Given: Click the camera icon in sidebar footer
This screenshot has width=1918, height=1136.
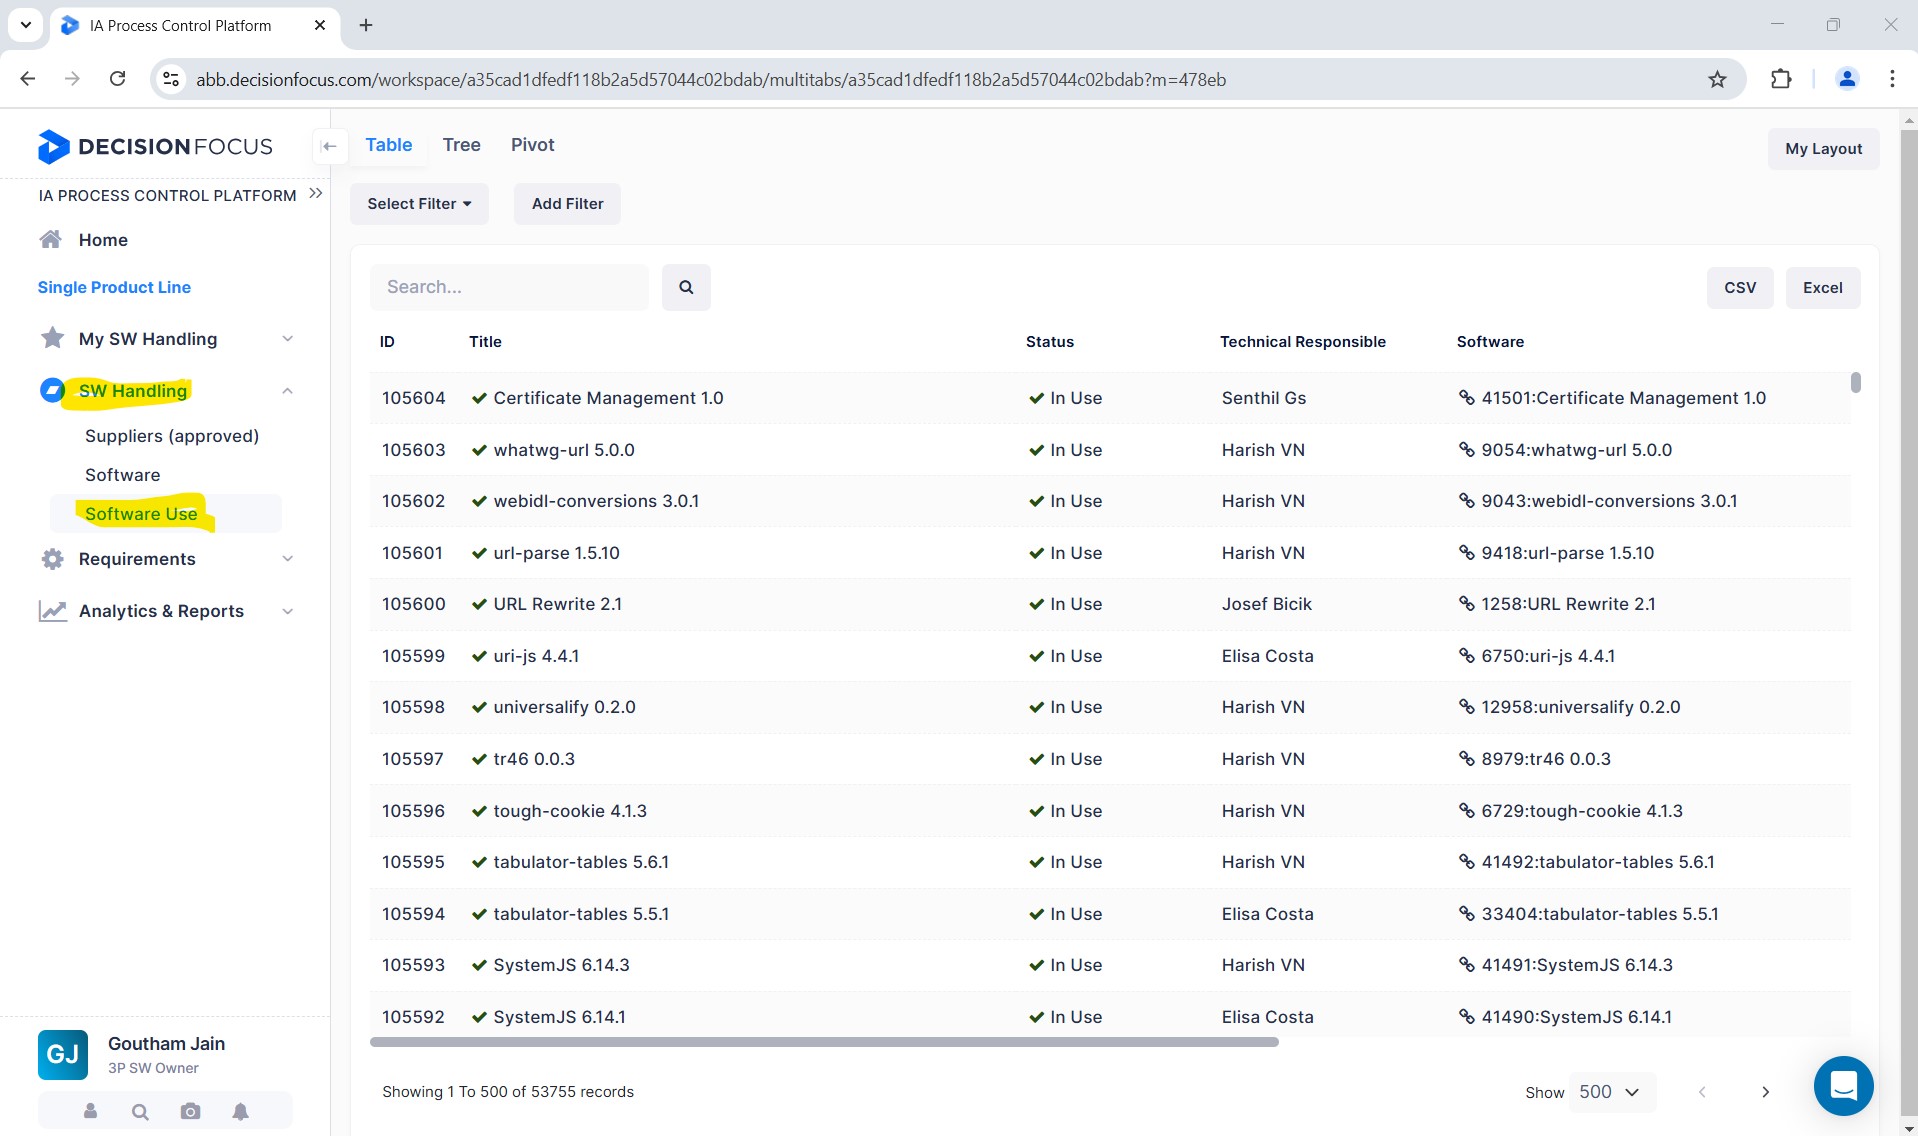Looking at the screenshot, I should pos(190,1111).
